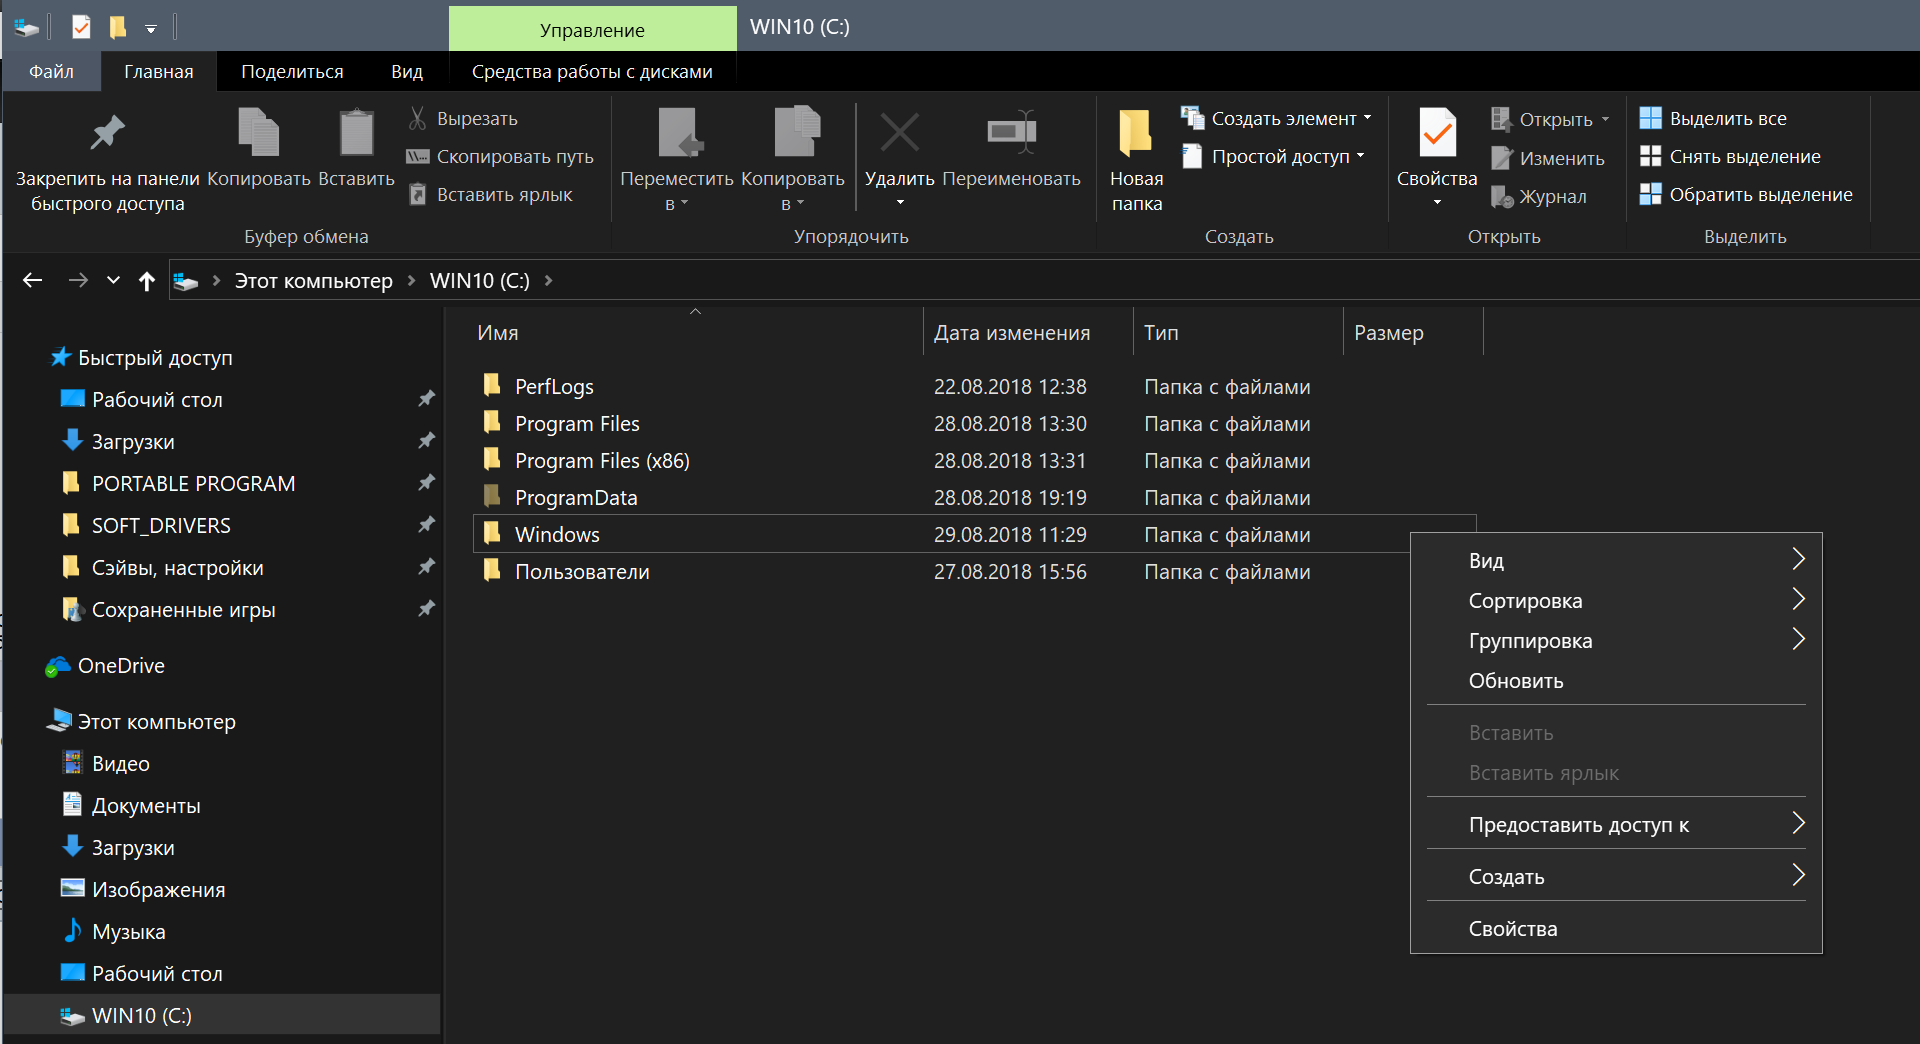Click the Windows folder icon

492,533
